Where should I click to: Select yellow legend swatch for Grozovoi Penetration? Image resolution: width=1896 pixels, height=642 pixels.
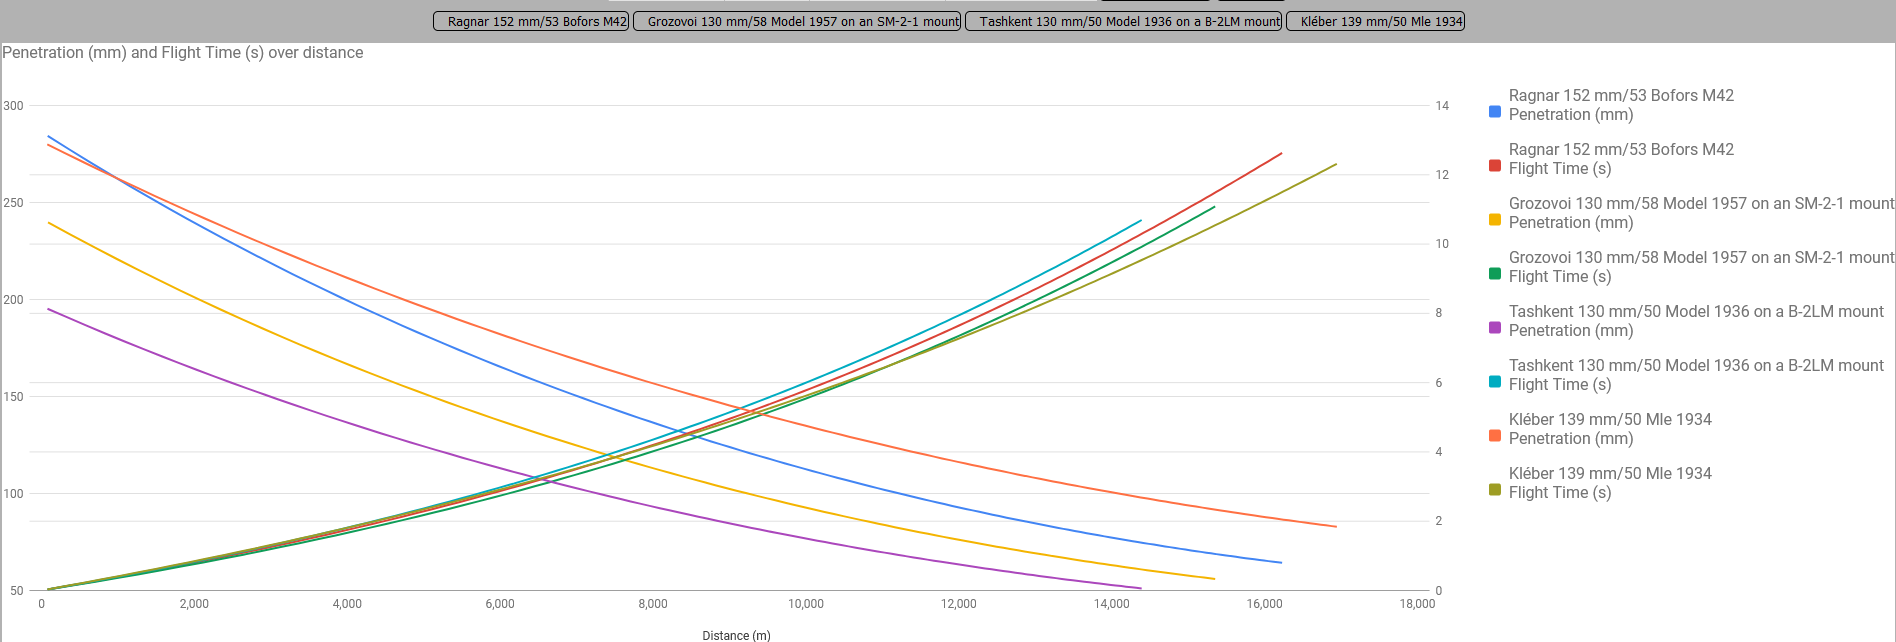point(1495,220)
